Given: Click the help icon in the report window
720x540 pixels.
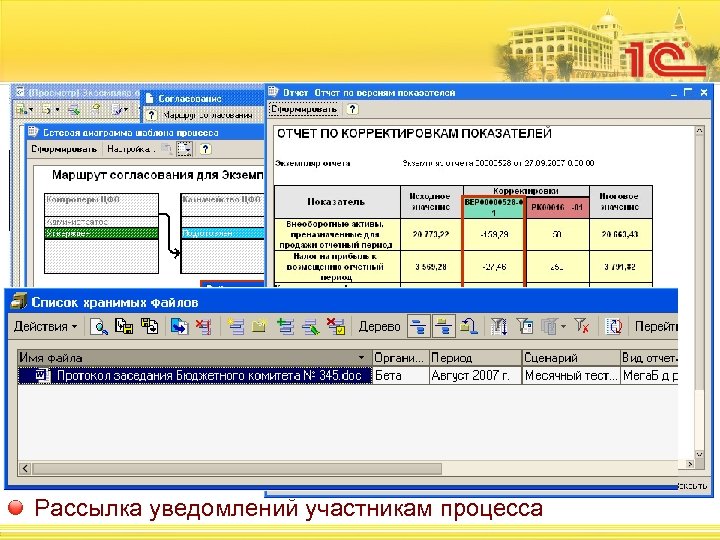Looking at the screenshot, I should [x=352, y=109].
